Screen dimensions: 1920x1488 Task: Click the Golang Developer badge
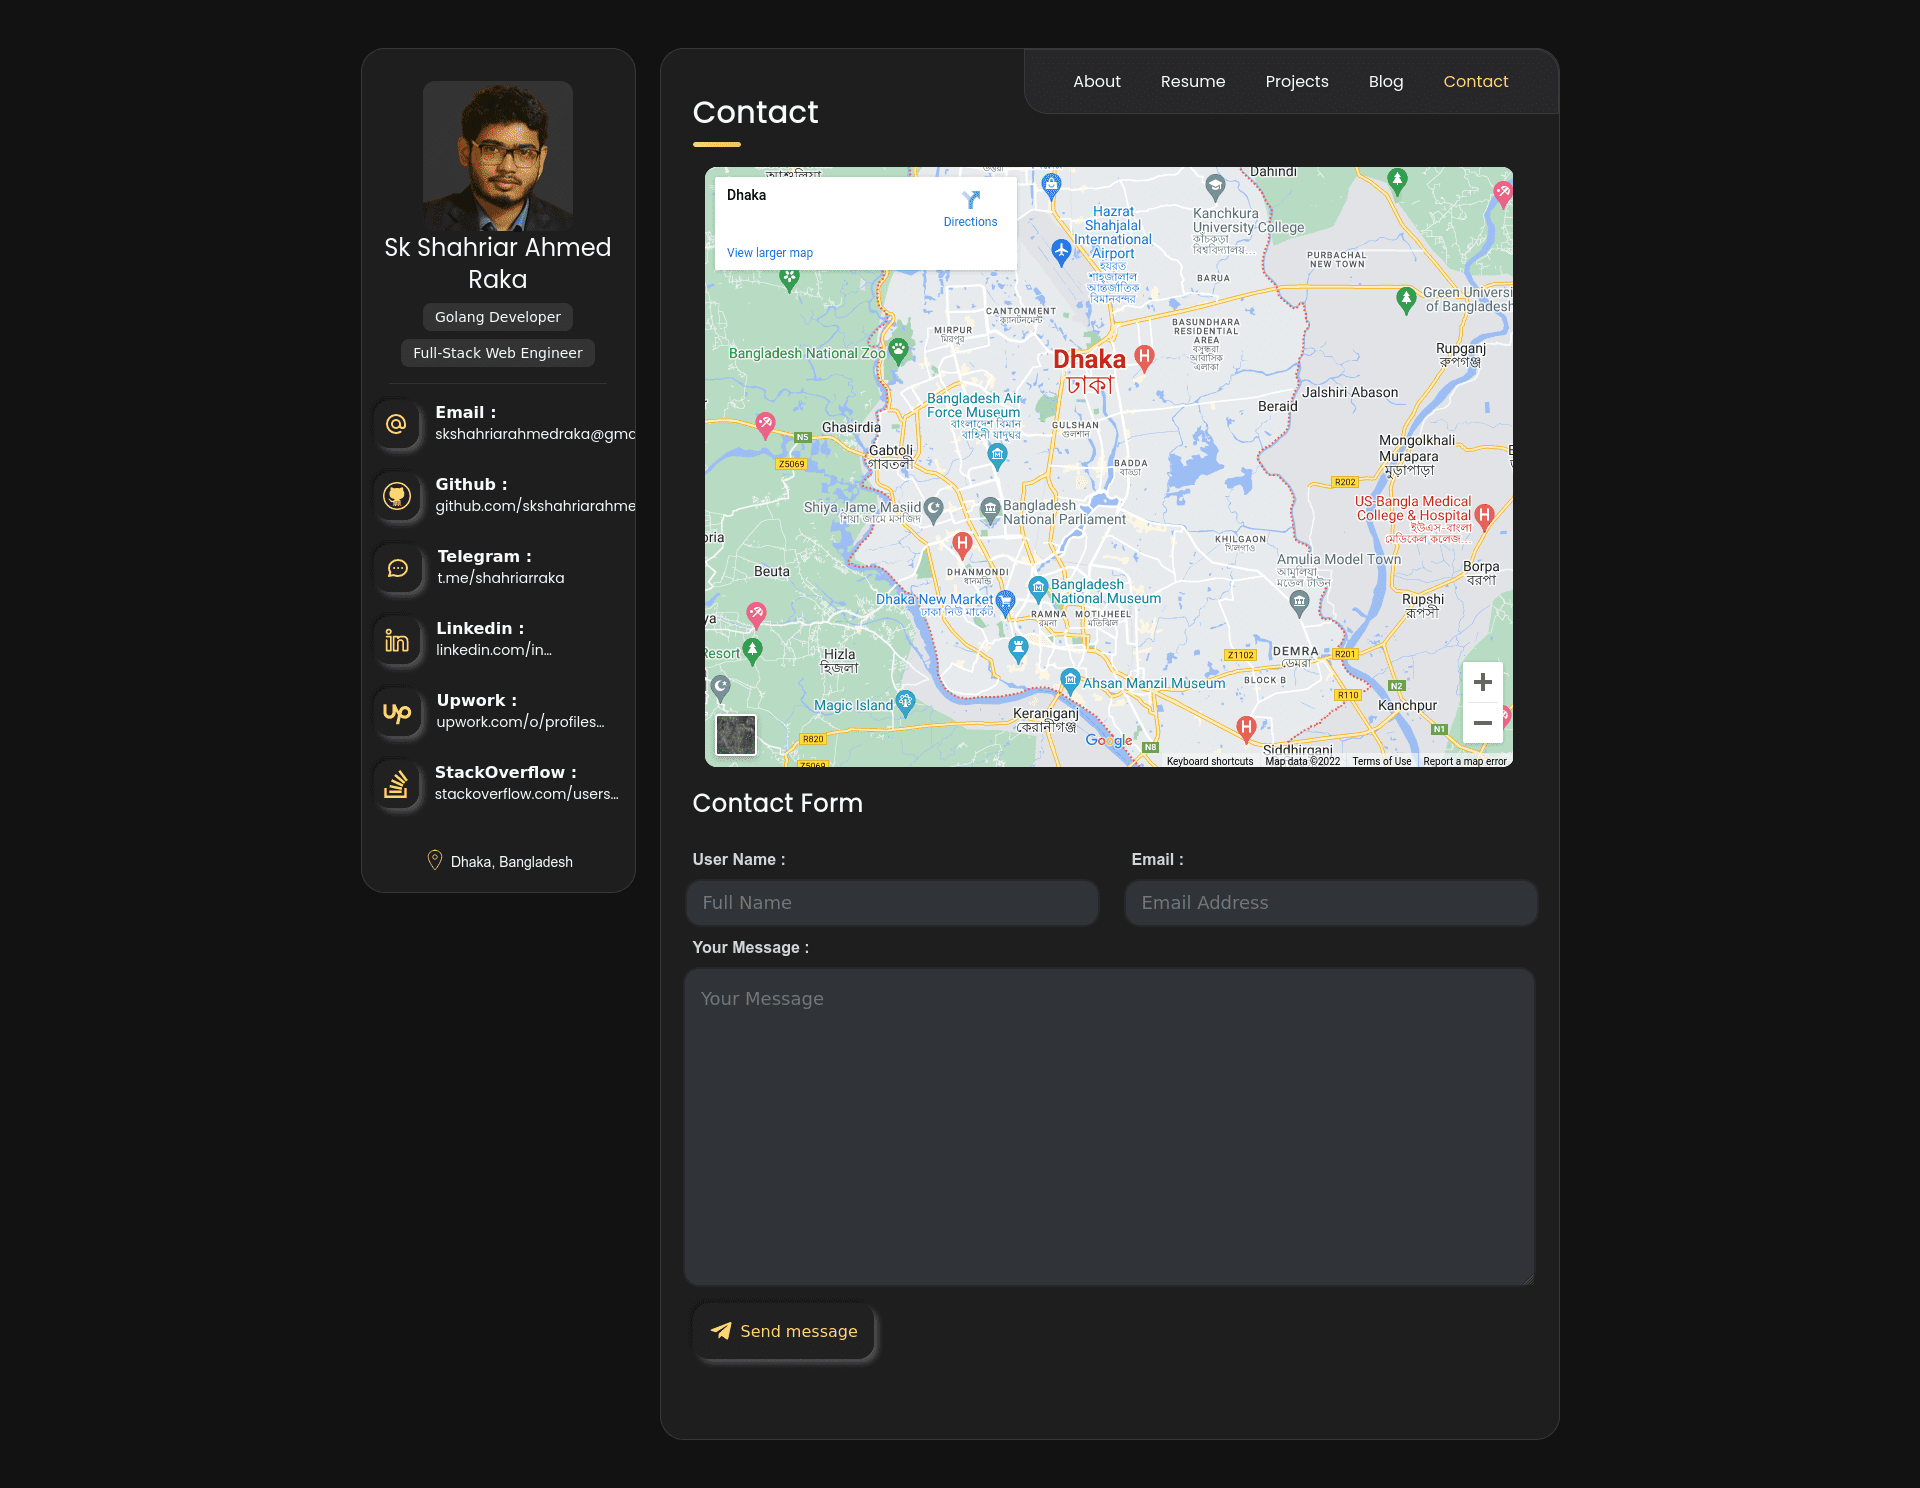[x=498, y=317]
